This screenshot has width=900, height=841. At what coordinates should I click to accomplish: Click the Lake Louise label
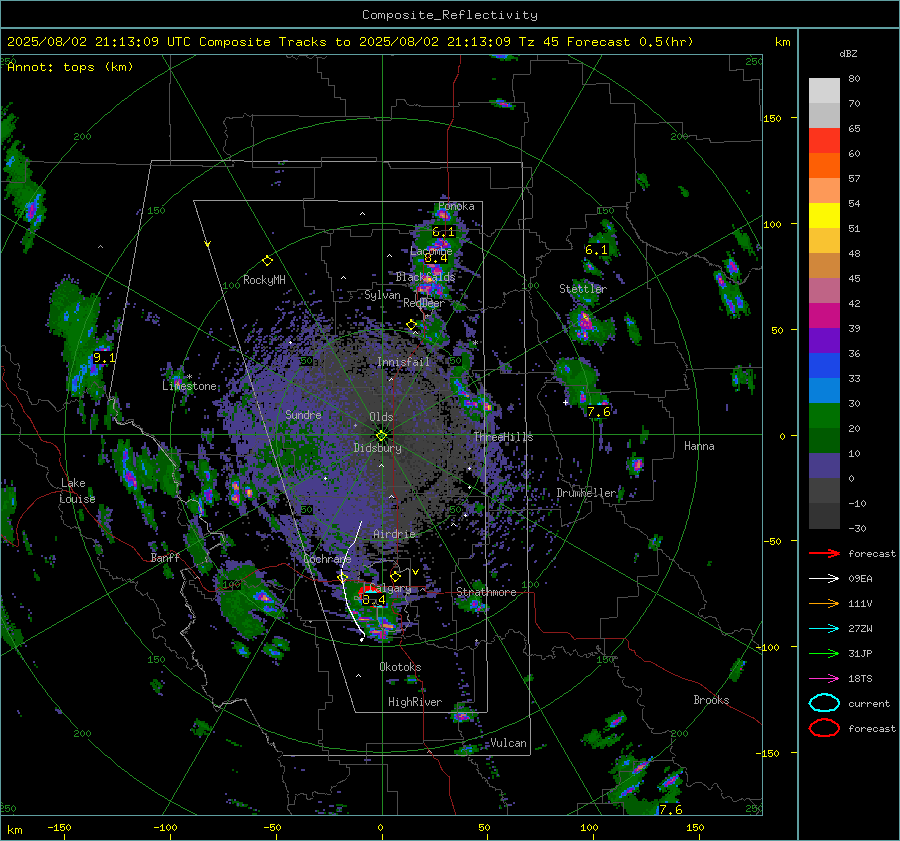click(77, 491)
